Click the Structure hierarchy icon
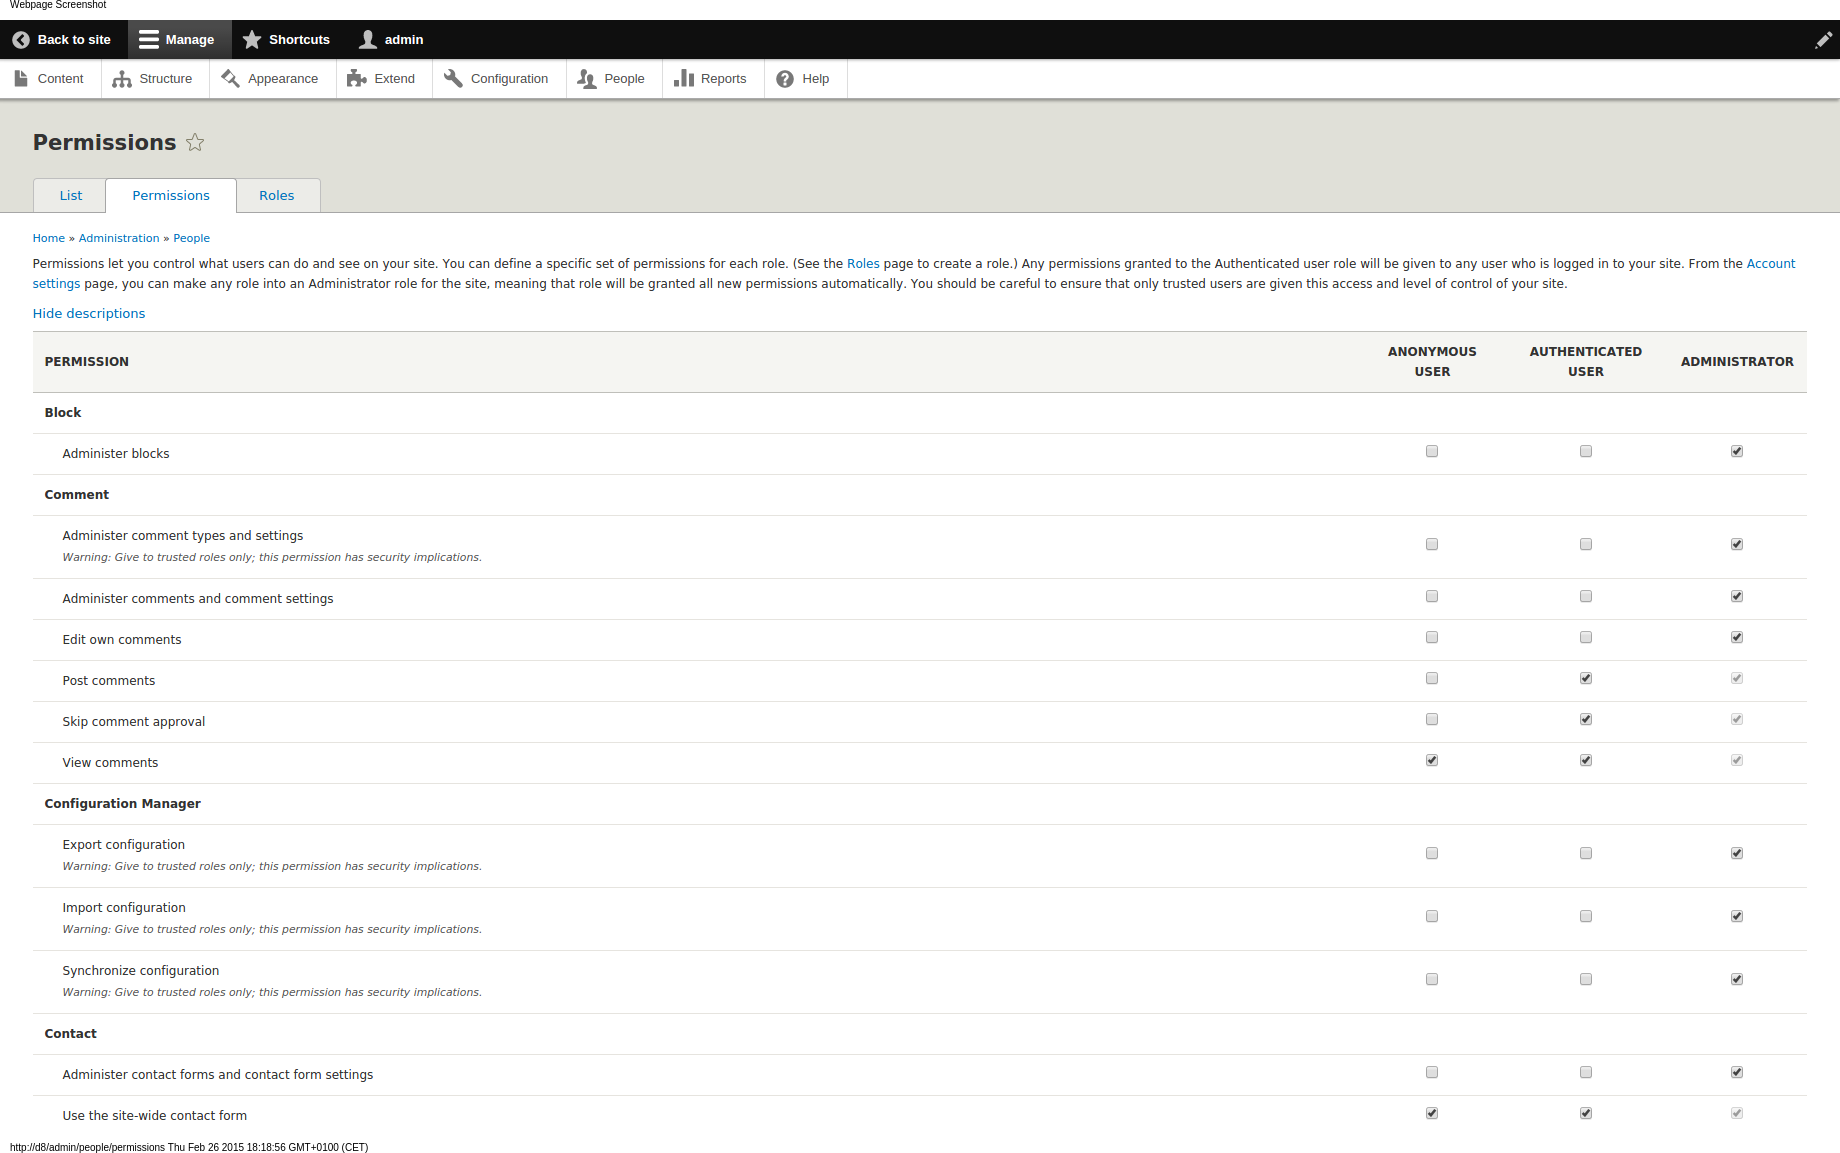Screen dimensions: 1840x1153 click(122, 79)
